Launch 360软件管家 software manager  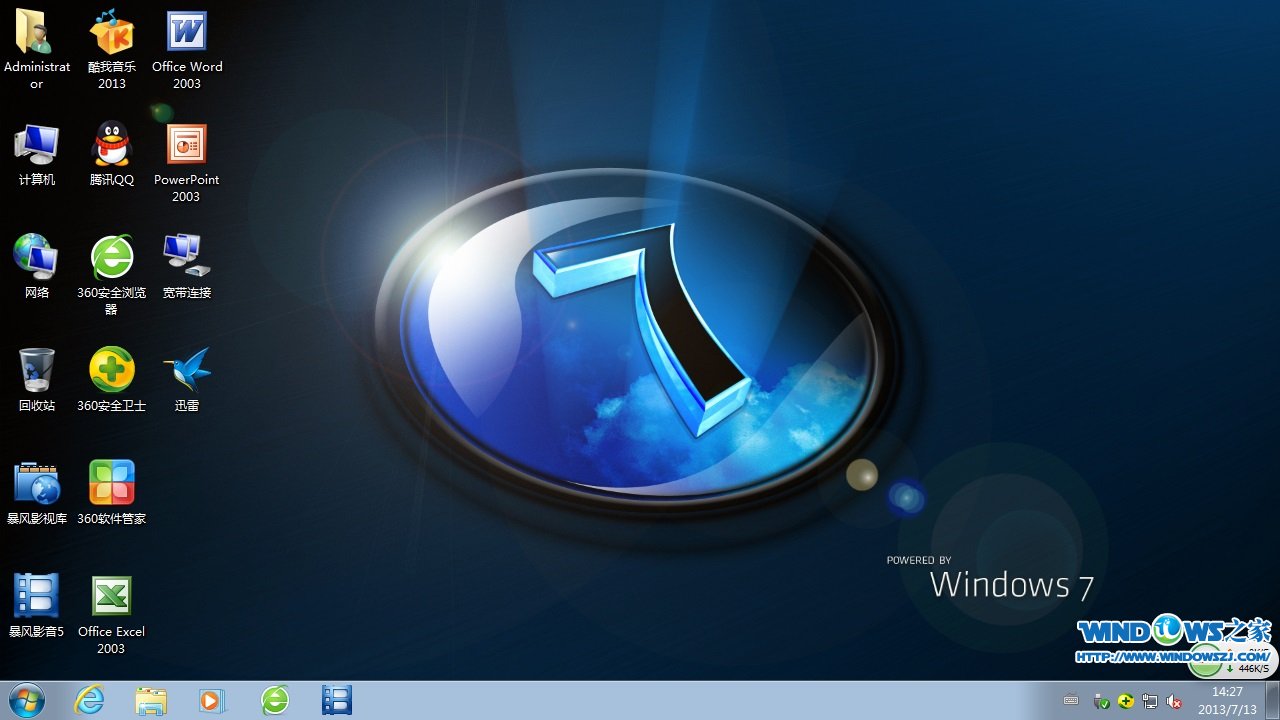click(111, 481)
